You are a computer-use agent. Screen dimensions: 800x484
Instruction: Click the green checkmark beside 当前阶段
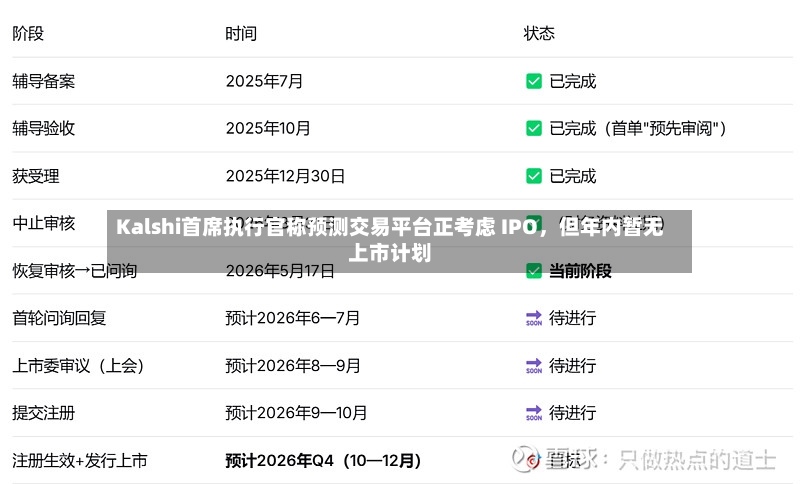pyautogui.click(x=534, y=271)
